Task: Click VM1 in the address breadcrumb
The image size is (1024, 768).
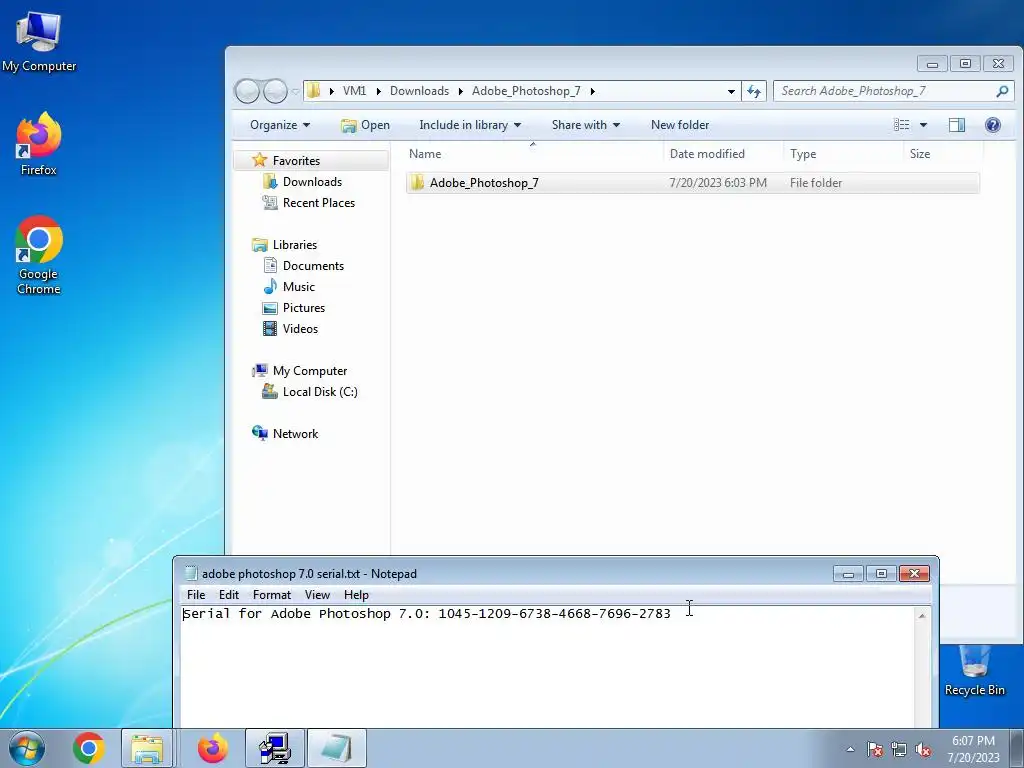Action: coord(354,91)
